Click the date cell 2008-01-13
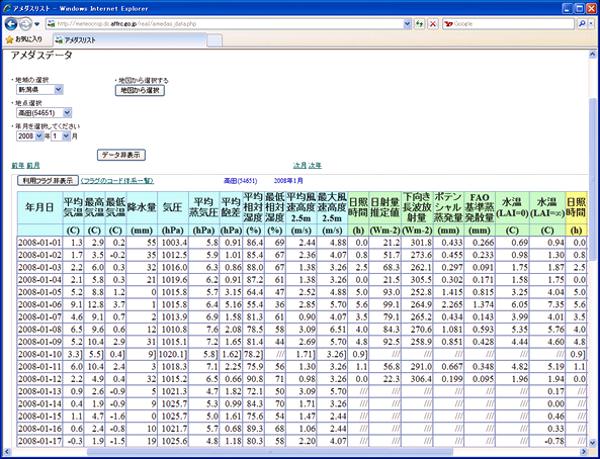This screenshot has height=459, width=600. 40,391
